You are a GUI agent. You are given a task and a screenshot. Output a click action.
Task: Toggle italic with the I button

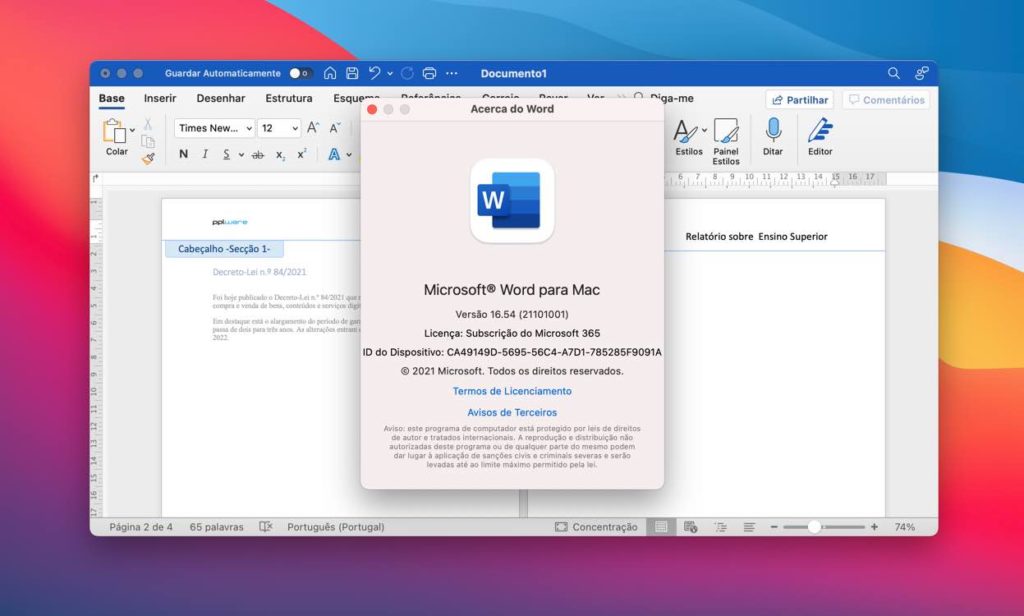205,154
